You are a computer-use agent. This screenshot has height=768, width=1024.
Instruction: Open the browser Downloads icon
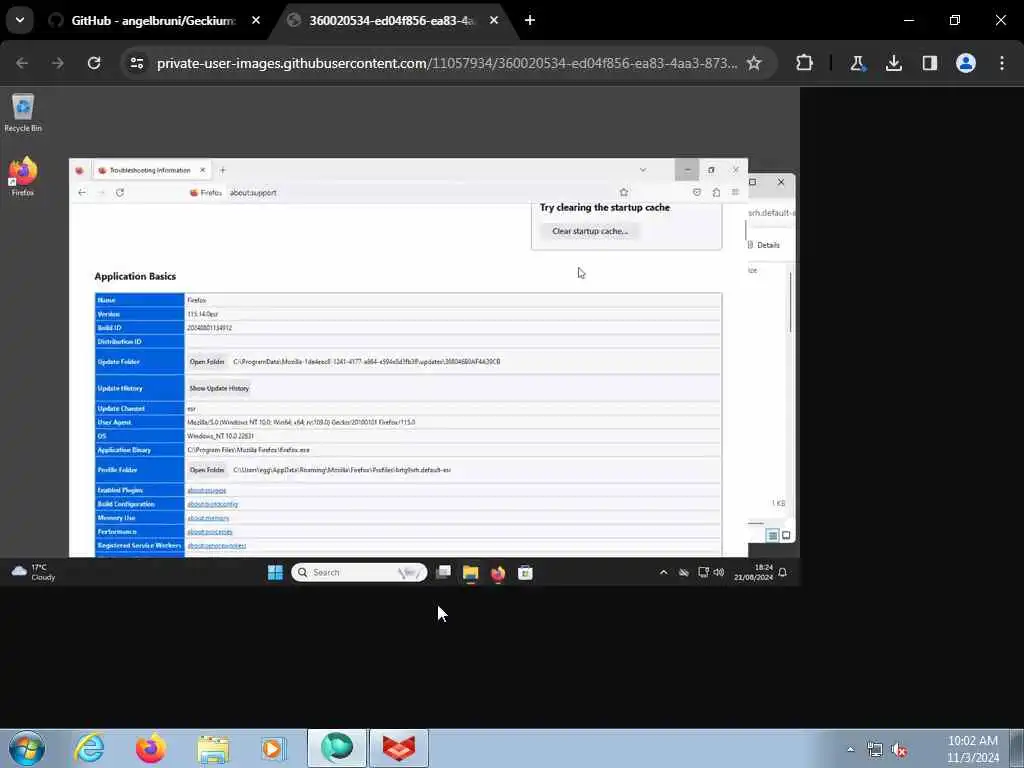tap(893, 63)
